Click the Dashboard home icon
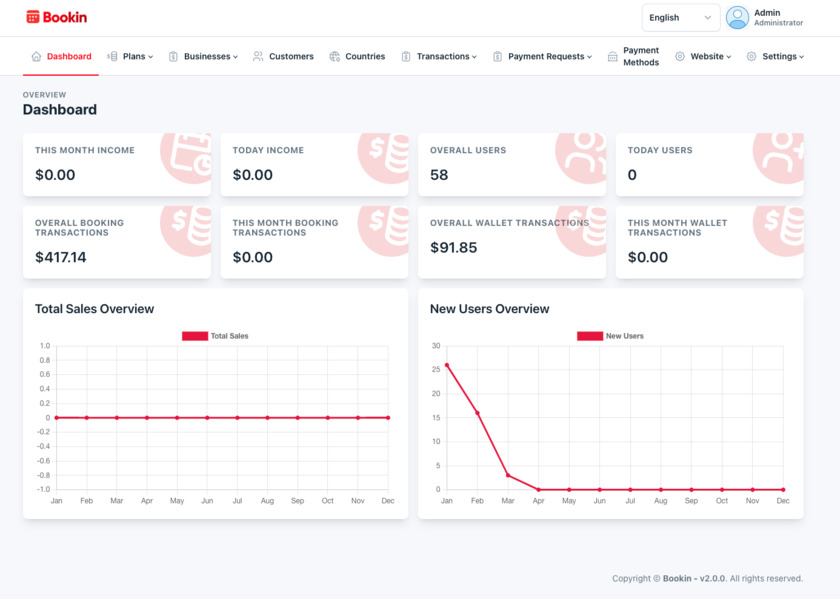Screen dimensions: 840x599 point(36,56)
